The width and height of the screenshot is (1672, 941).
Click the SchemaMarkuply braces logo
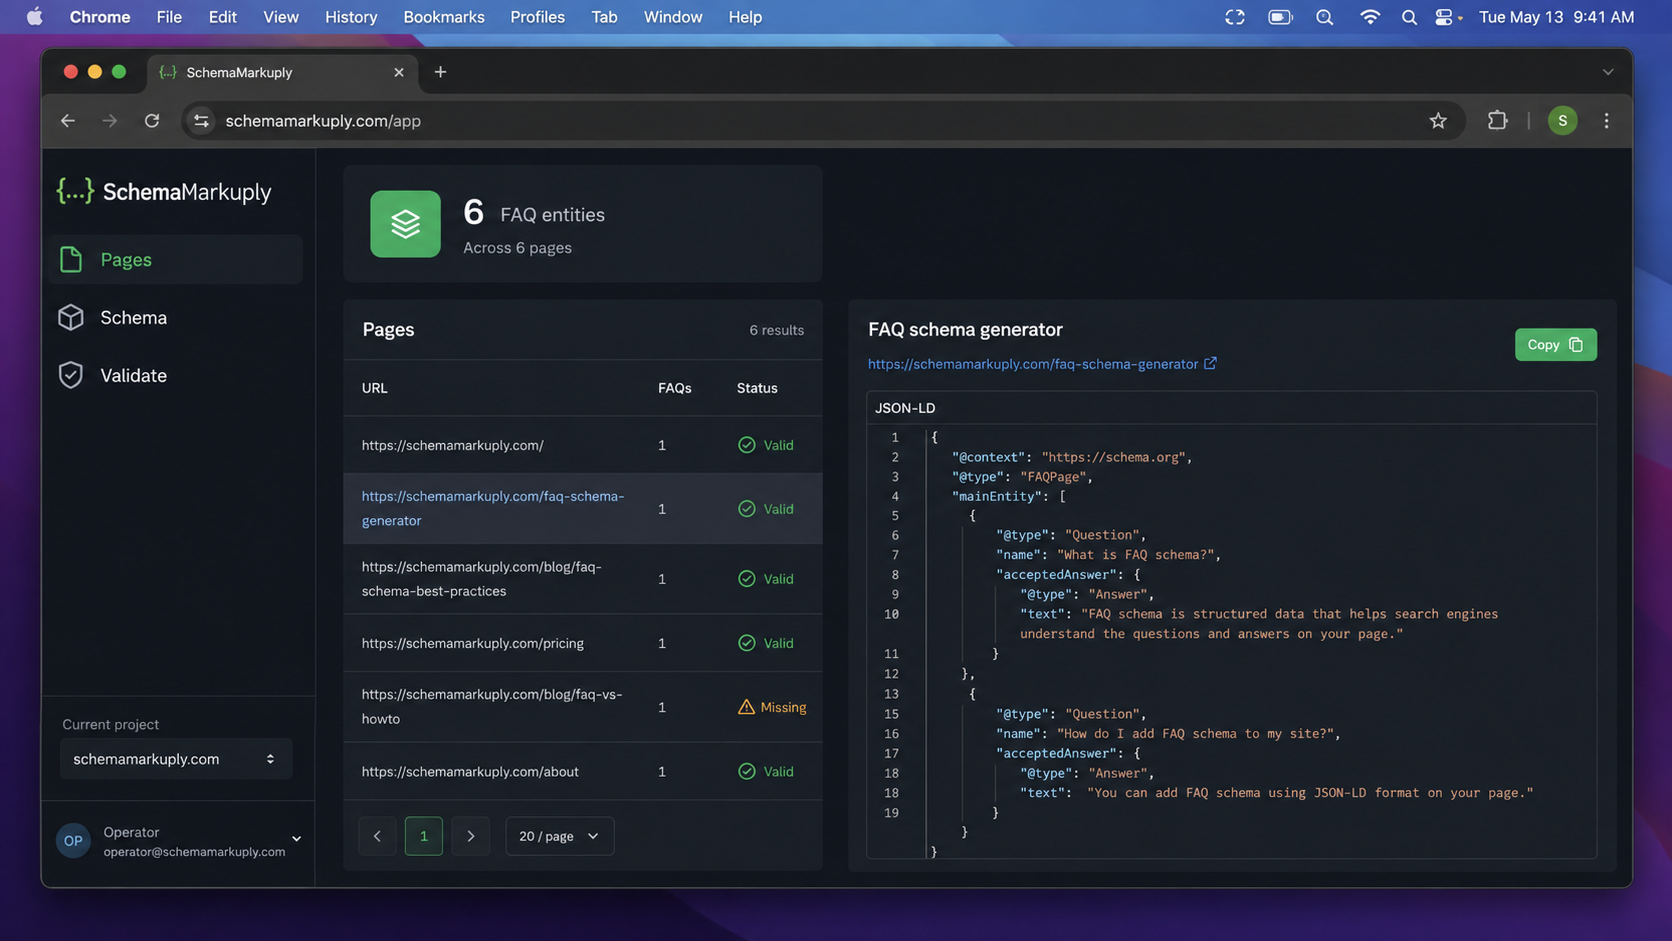point(75,191)
